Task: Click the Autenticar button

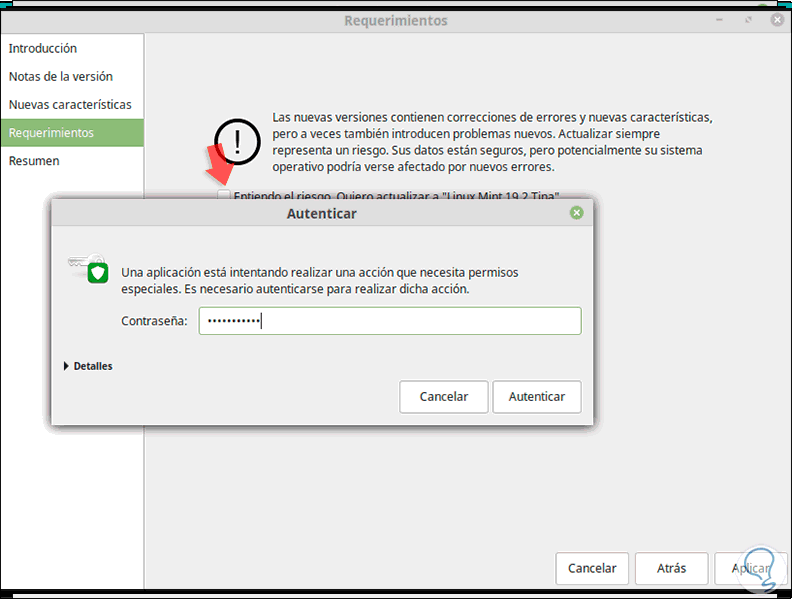Action: (537, 396)
